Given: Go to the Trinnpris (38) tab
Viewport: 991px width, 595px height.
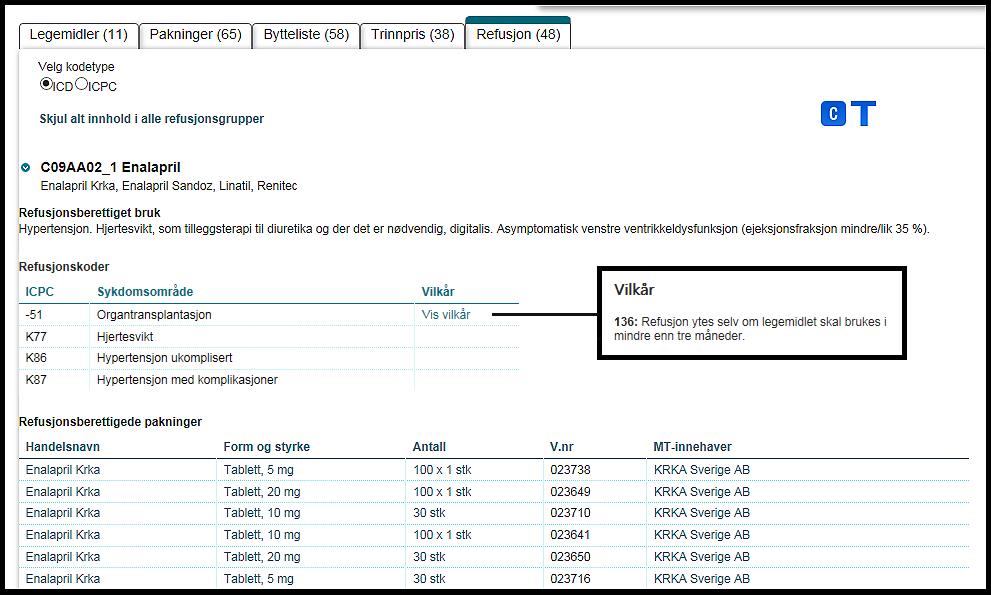Looking at the screenshot, I should point(412,35).
